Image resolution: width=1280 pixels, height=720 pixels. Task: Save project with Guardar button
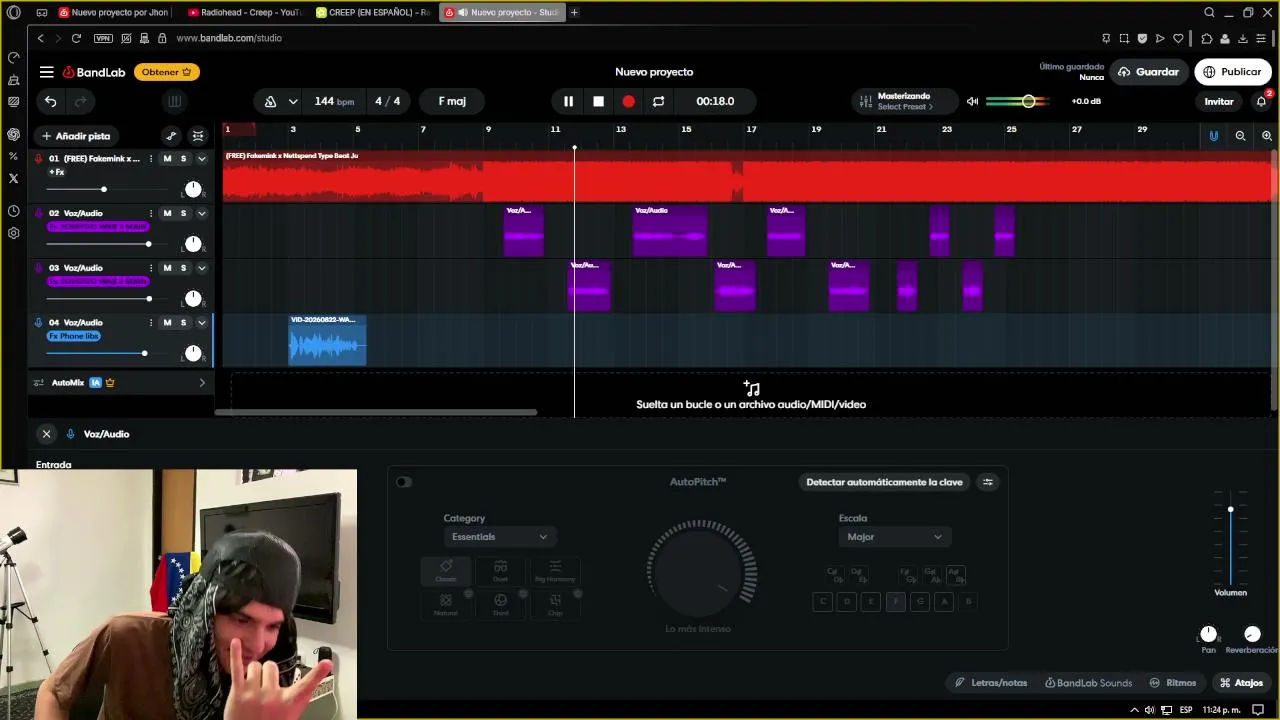click(1148, 72)
